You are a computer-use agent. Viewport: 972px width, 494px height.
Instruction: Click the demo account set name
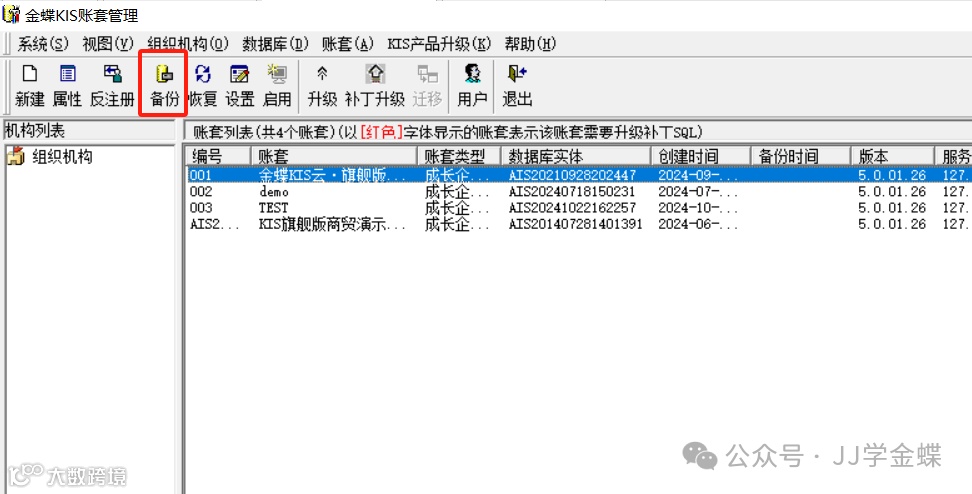(273, 192)
